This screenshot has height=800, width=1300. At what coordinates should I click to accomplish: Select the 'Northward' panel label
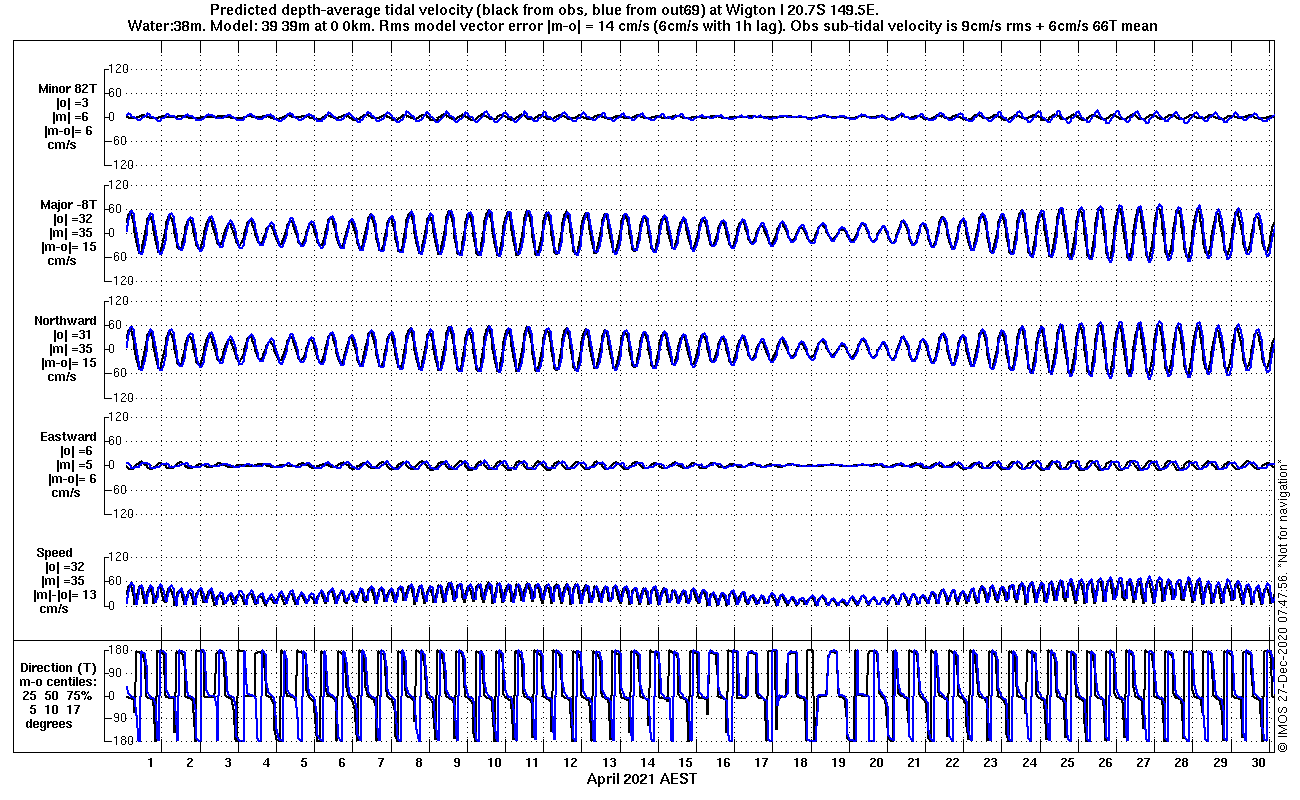click(x=65, y=321)
